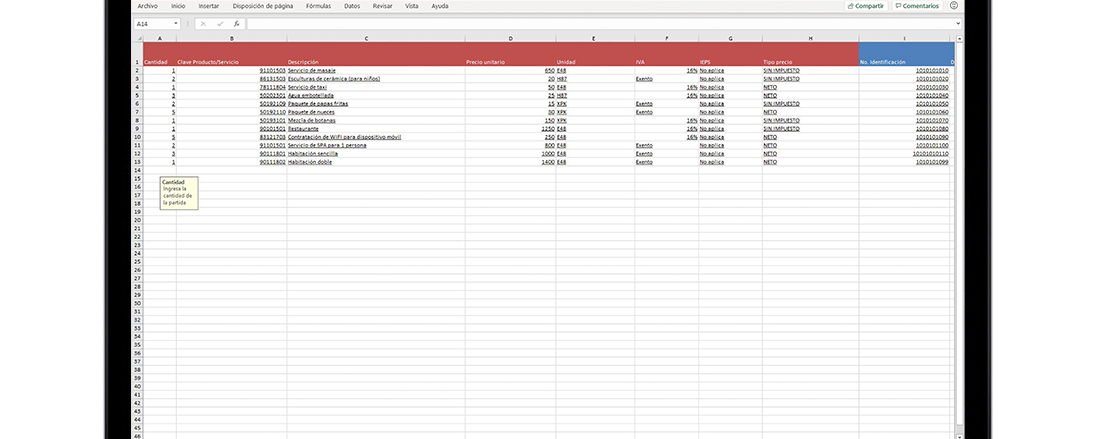
Task: Click the vertical scrollbar up arrow
Action: (x=958, y=39)
